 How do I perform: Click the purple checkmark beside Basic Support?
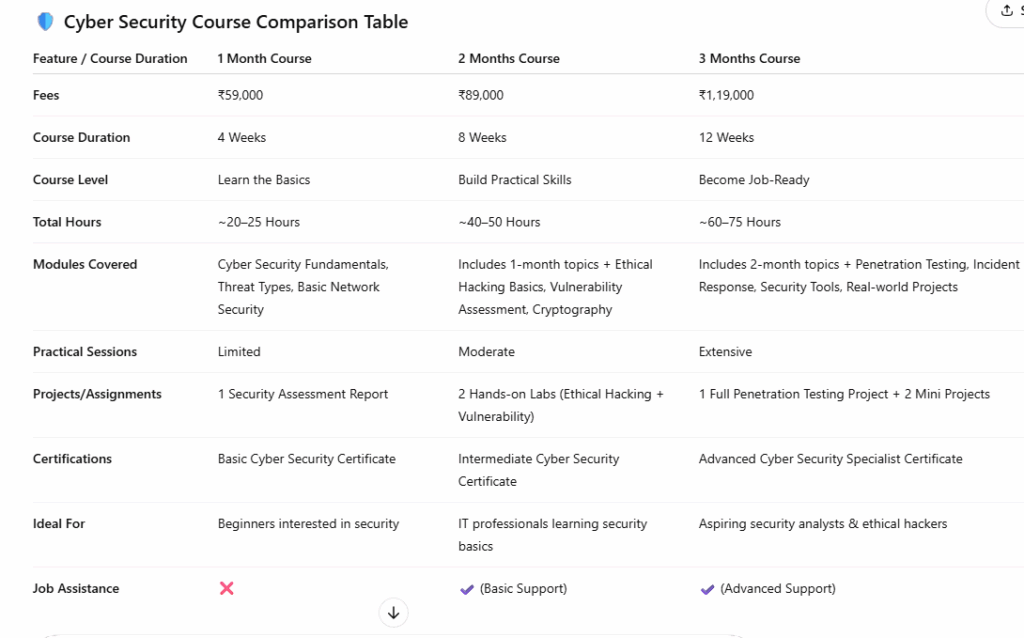click(466, 589)
